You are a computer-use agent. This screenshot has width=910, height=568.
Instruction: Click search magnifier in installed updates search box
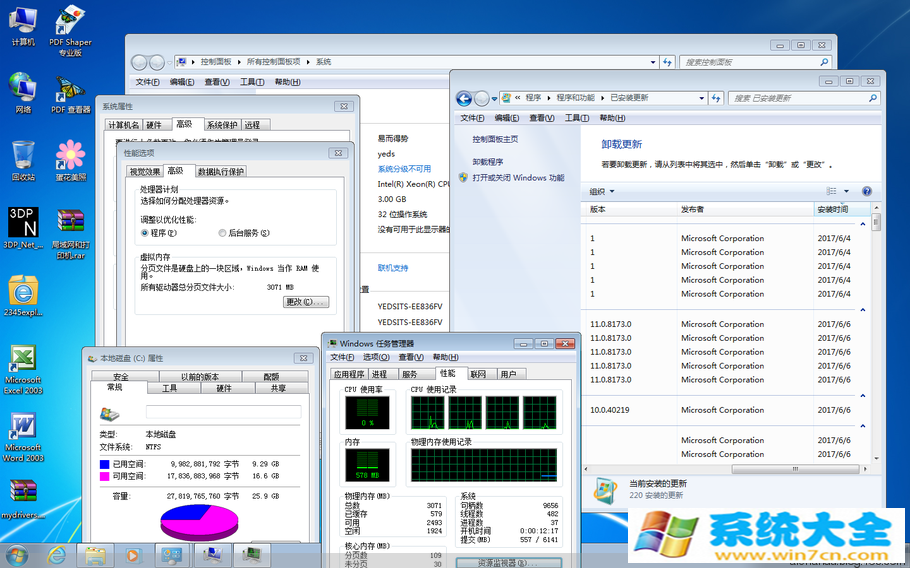point(872,98)
